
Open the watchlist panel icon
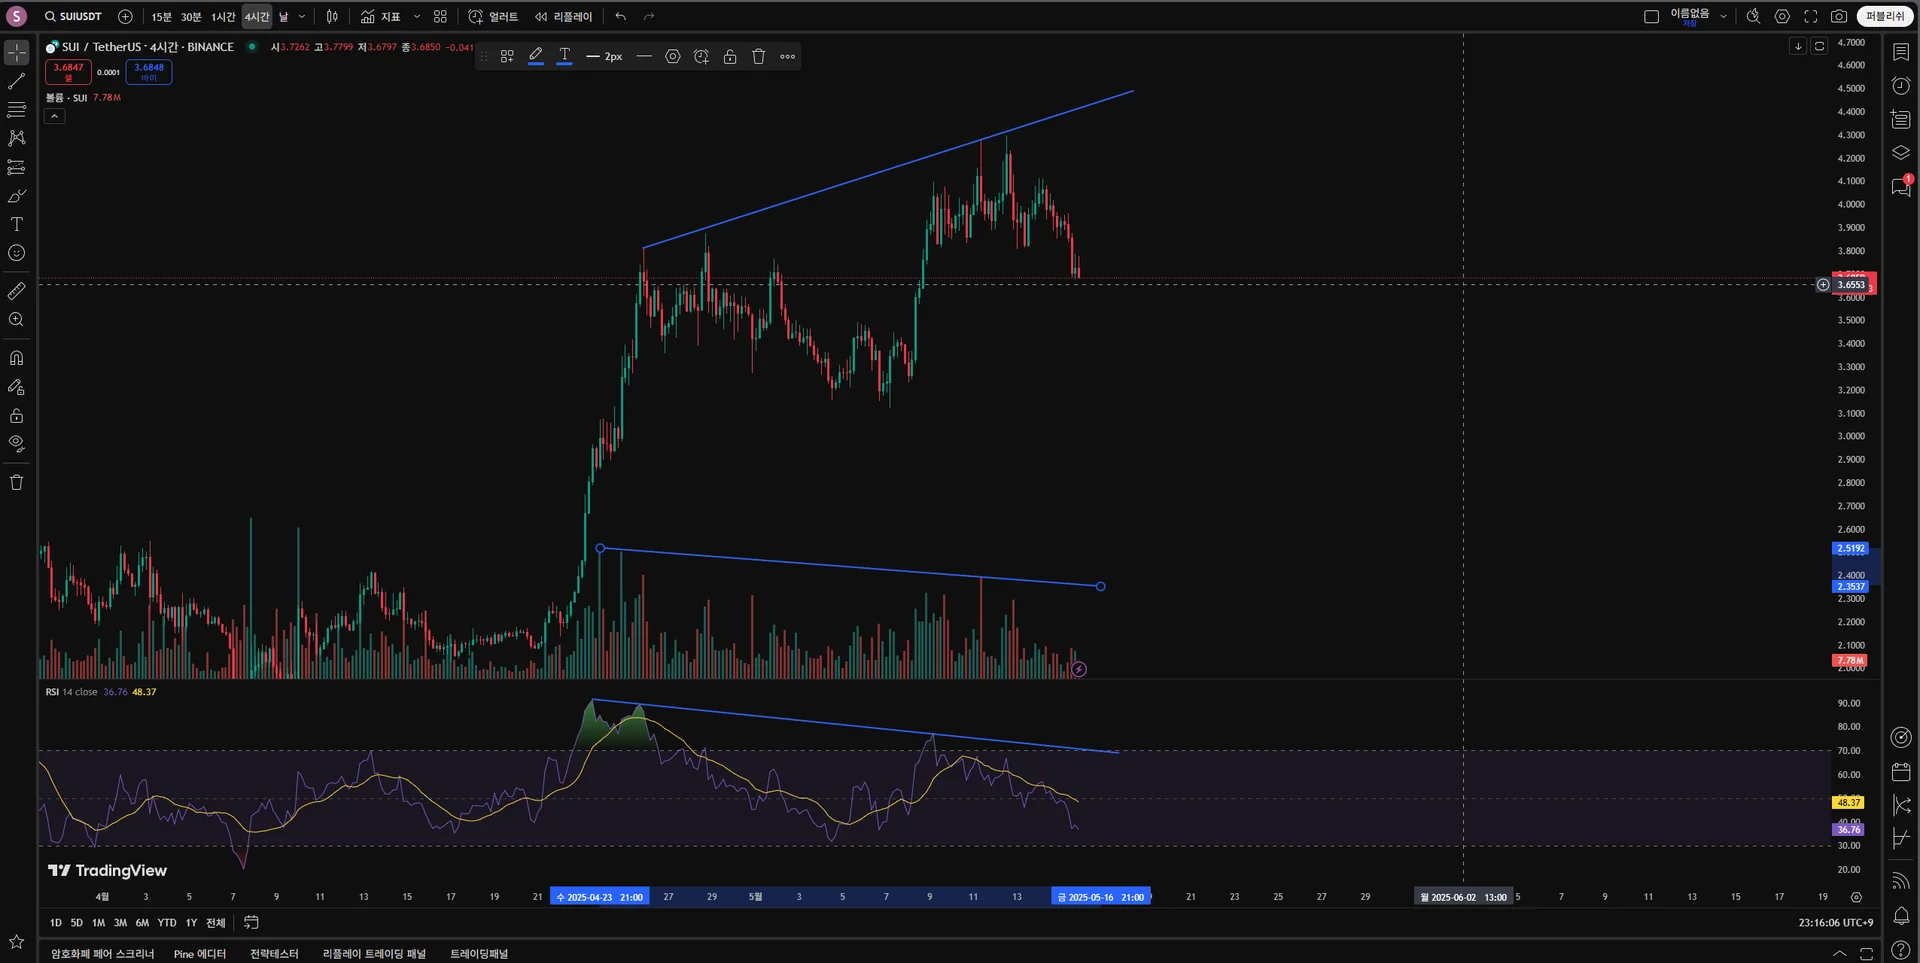pos(1901,53)
